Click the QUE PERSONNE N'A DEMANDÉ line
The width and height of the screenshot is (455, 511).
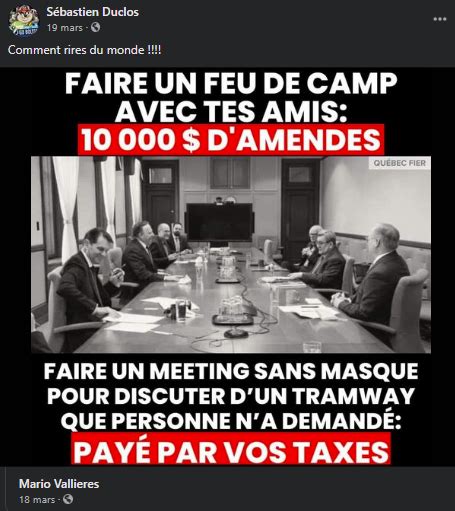coord(231,421)
